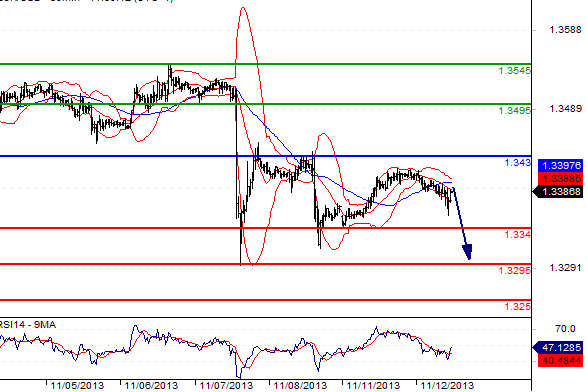
Task: Click the black 1.33868 current price tag
Action: click(x=558, y=192)
